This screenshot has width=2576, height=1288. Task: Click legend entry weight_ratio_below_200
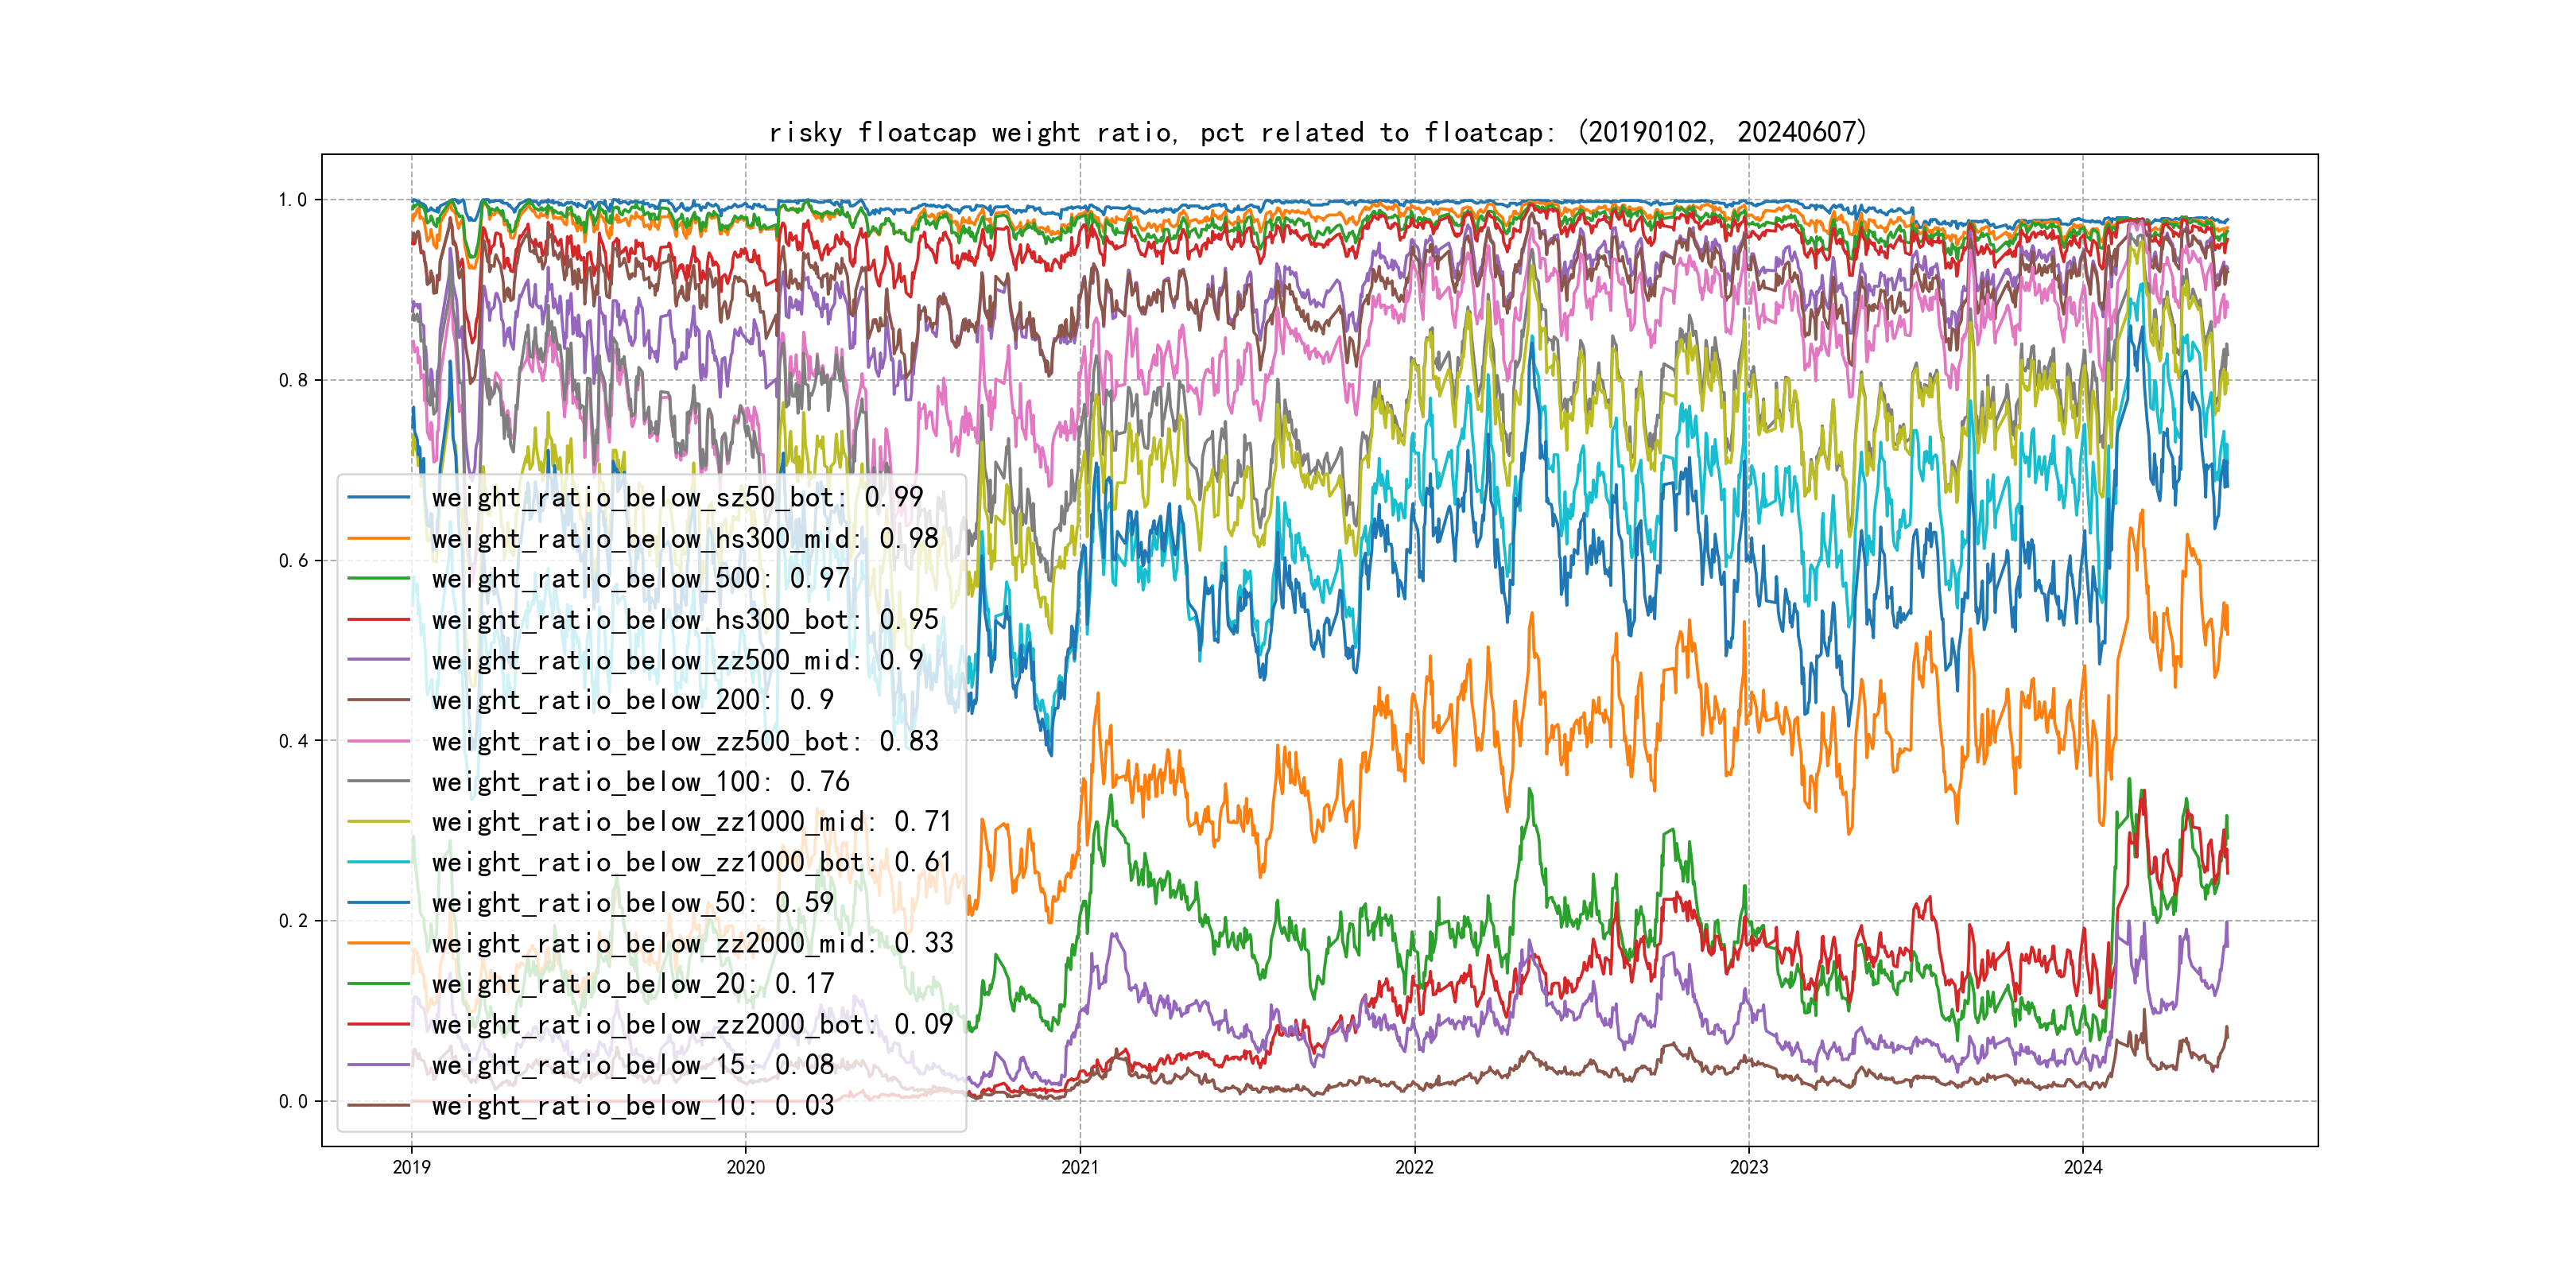pyautogui.click(x=632, y=700)
